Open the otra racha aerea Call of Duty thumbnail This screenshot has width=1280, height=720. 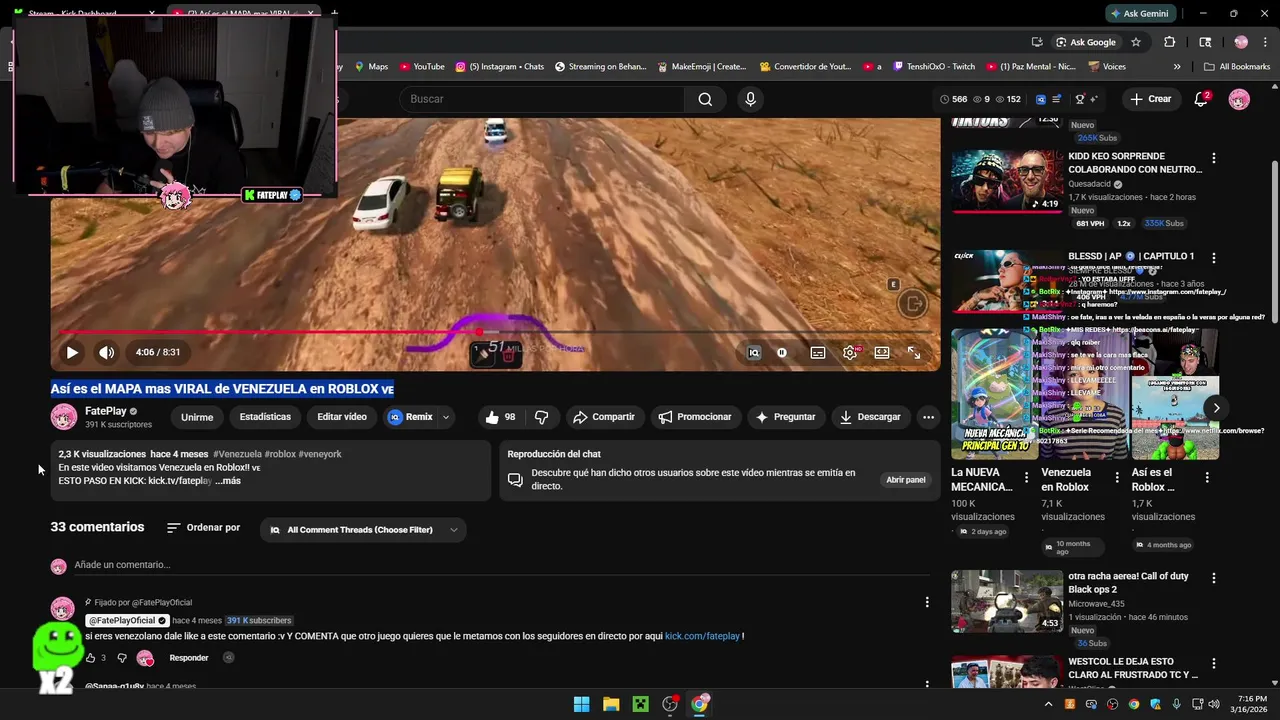coord(1007,602)
